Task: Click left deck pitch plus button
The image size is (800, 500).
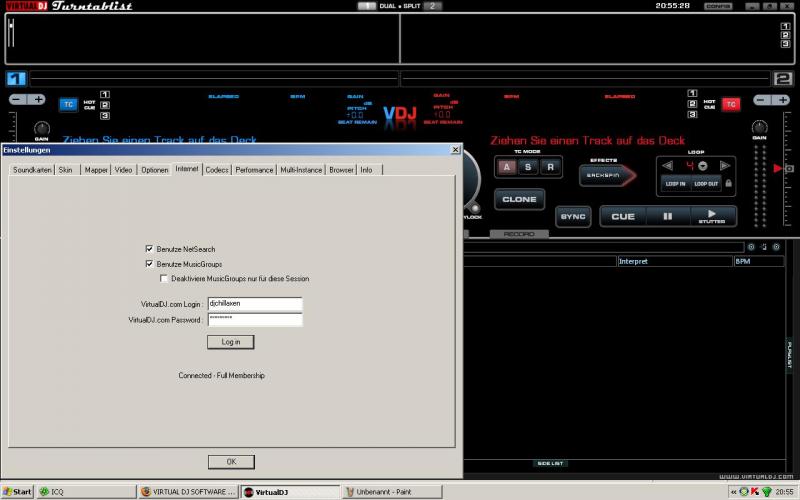Action: coord(37,99)
